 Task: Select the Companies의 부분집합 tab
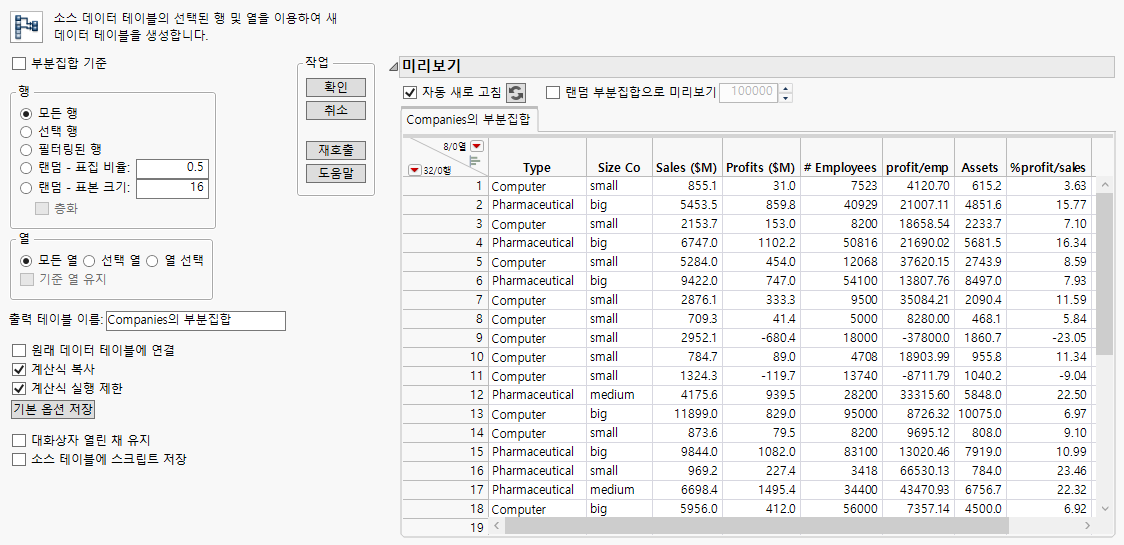pyautogui.click(x=469, y=120)
